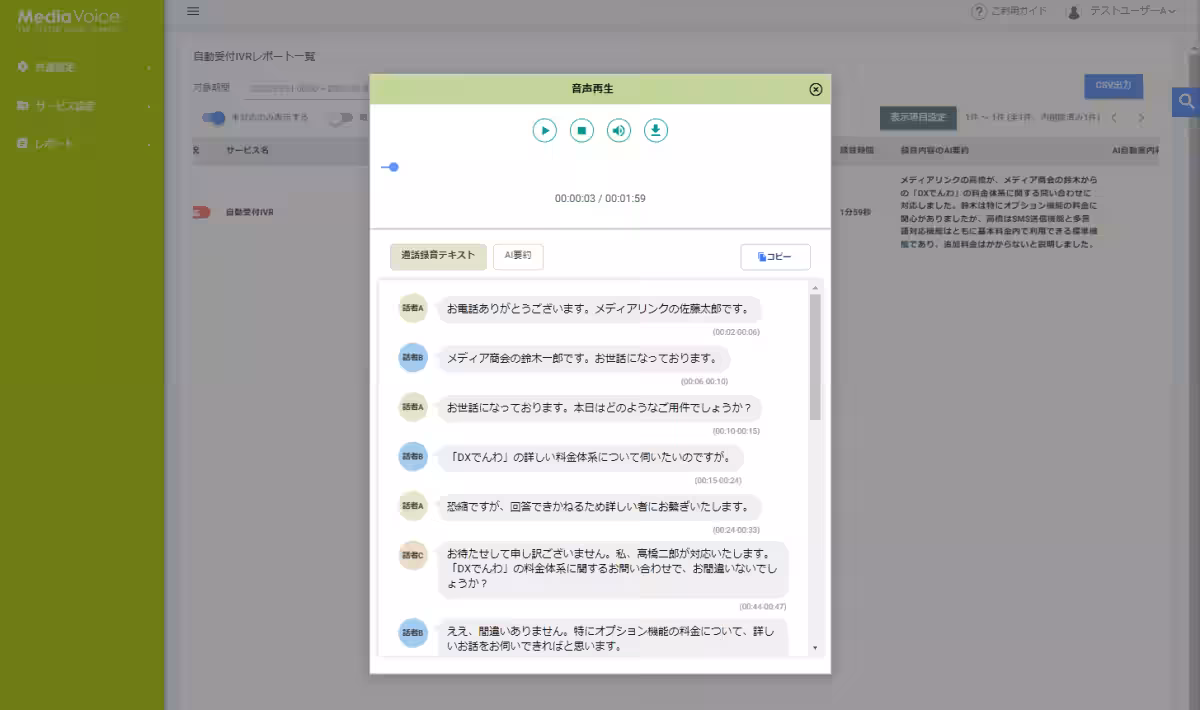This screenshot has width=1200, height=710.
Task: Open the search magnifier on the right edge
Action: [1184, 102]
